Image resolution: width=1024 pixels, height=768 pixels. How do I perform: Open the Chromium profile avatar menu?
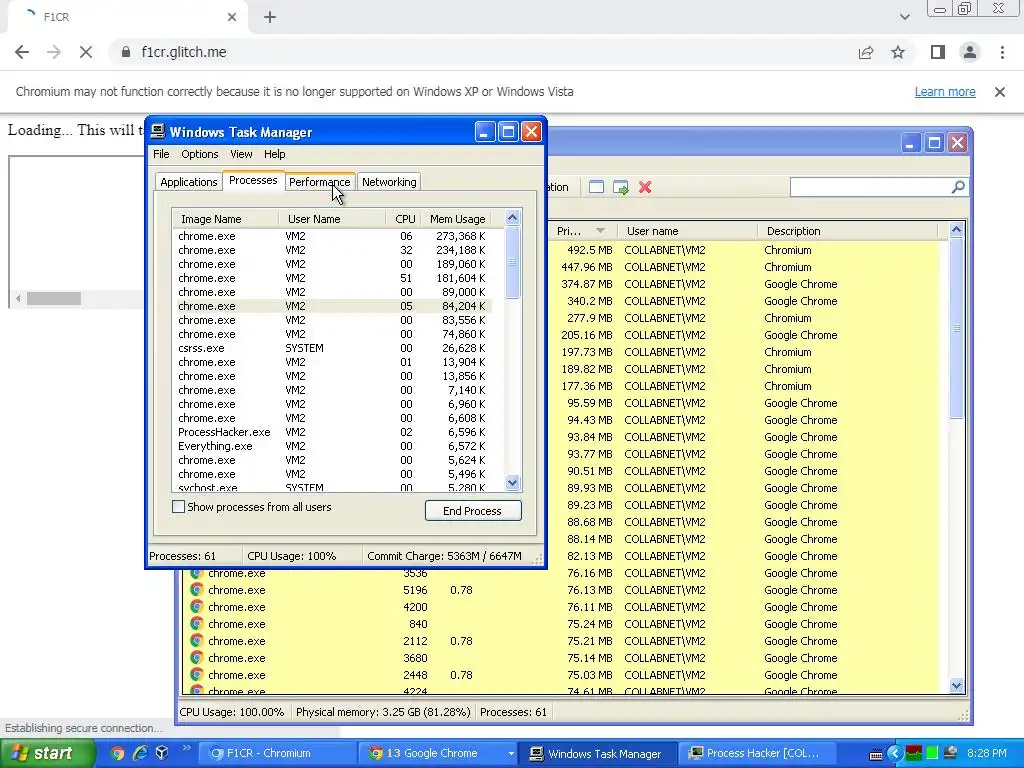[970, 52]
